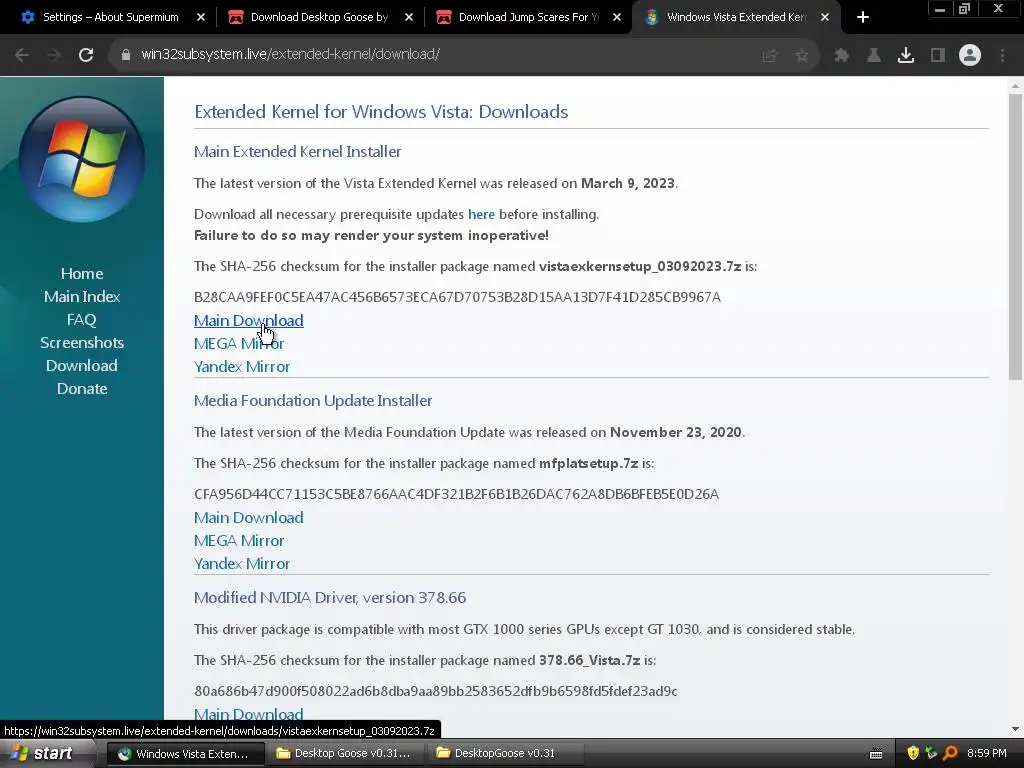This screenshot has width=1024, height=768.
Task: Click Main Download for Media Foundation Update
Action: tap(248, 517)
